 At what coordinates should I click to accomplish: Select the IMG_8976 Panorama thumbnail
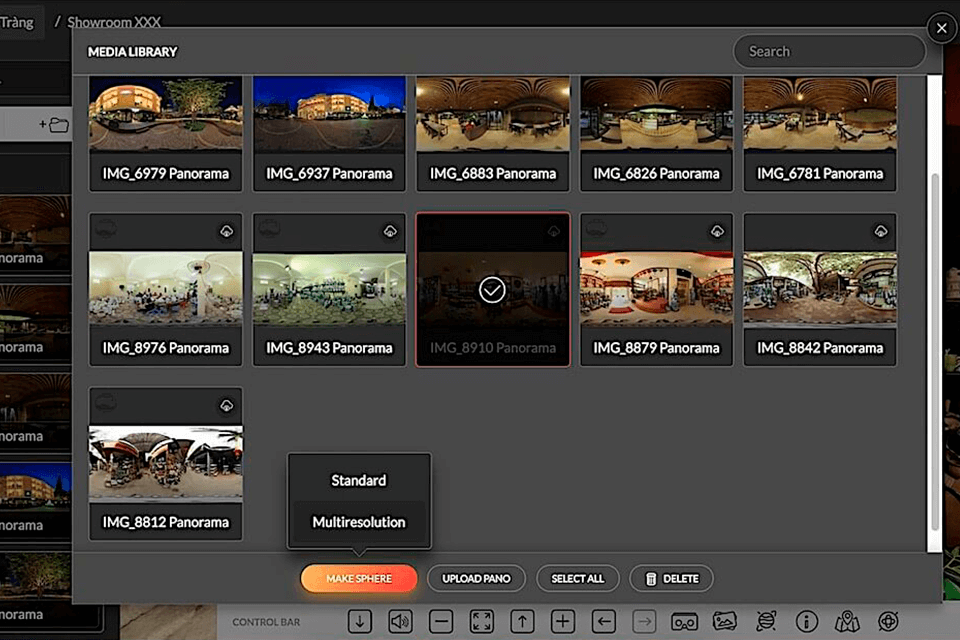[x=165, y=288]
